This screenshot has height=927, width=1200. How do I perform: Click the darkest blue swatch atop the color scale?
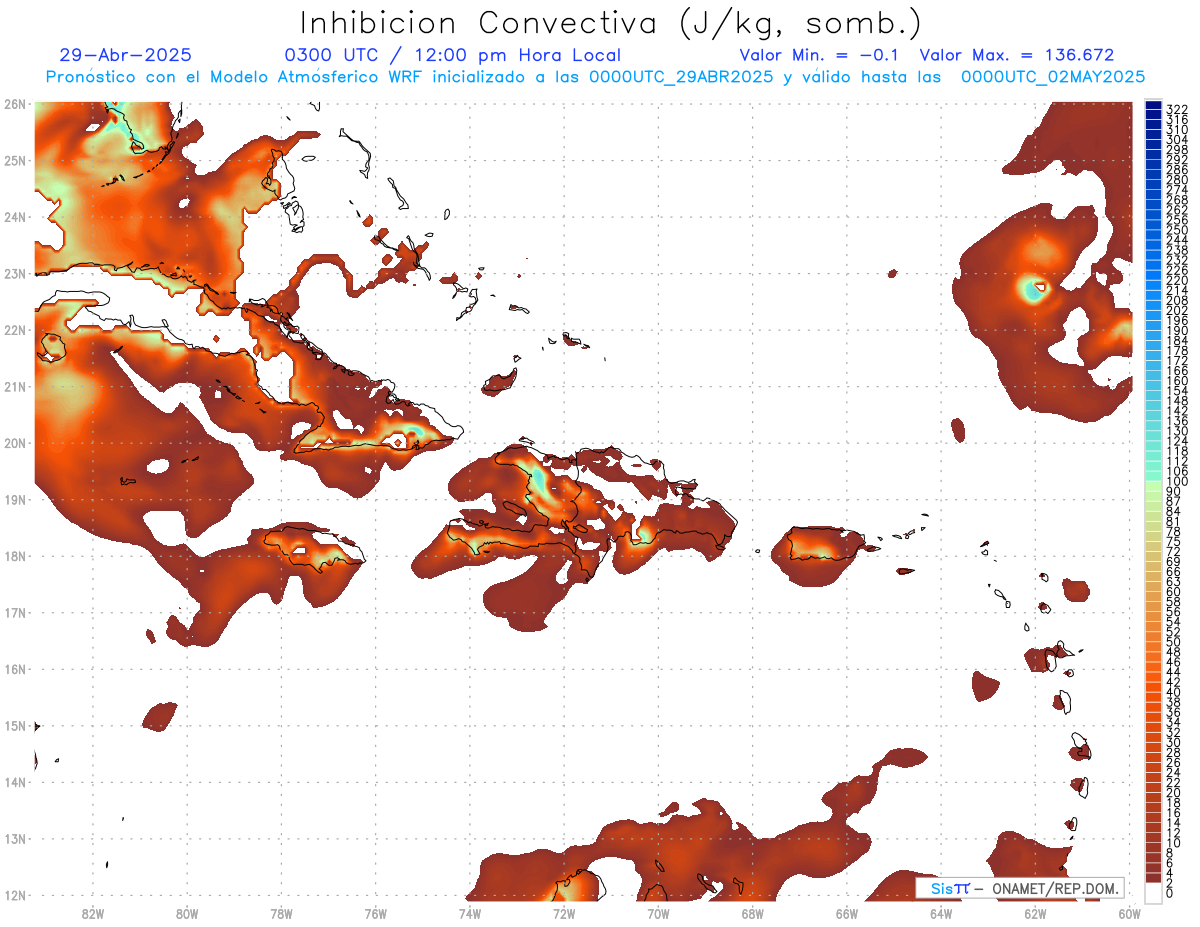pos(1154,106)
